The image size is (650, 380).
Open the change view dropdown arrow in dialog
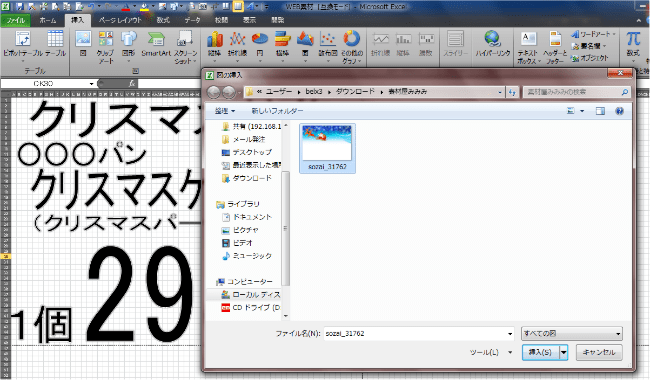coord(582,111)
